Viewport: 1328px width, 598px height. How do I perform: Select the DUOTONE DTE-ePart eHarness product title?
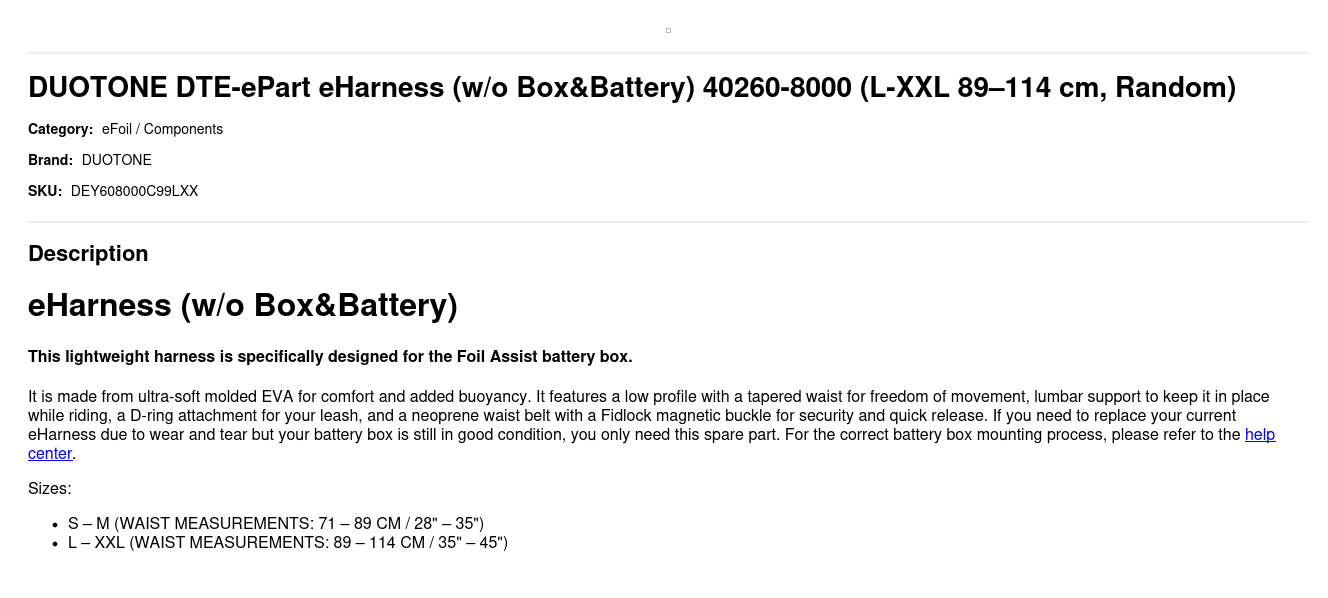632,88
